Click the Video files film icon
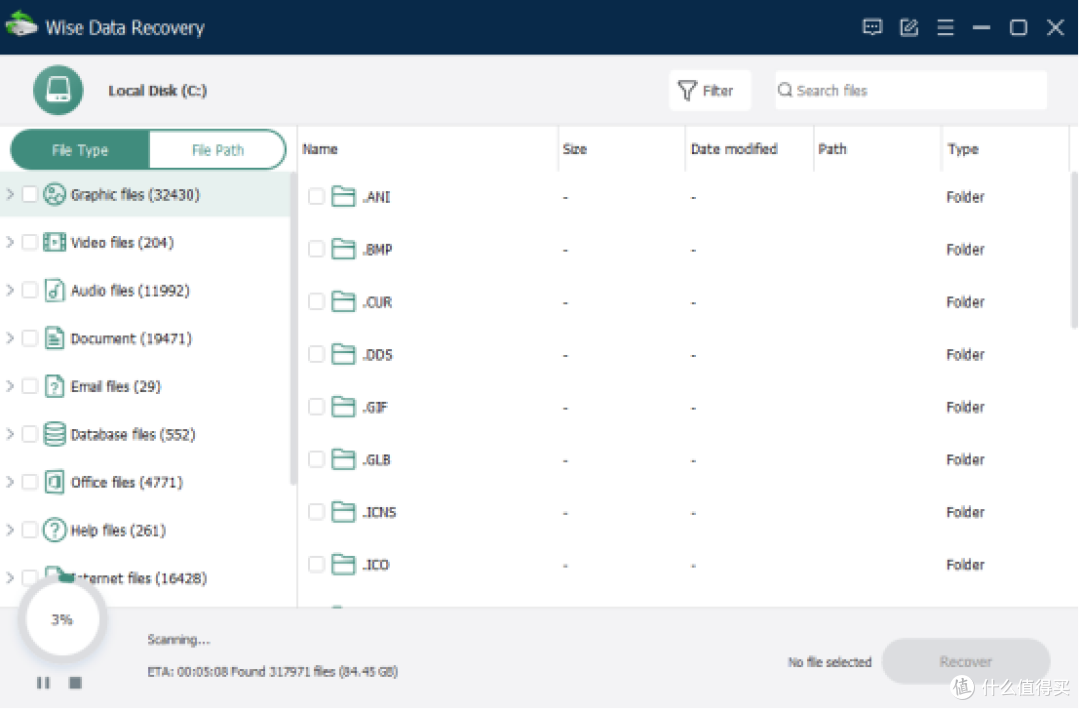This screenshot has height=710, width=1080. [54, 242]
